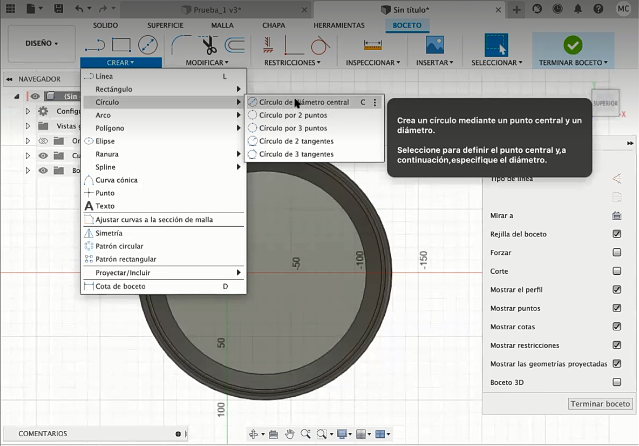Enable the Forzar checkbox
Viewport: 639px width, 446px height.
coord(617,252)
